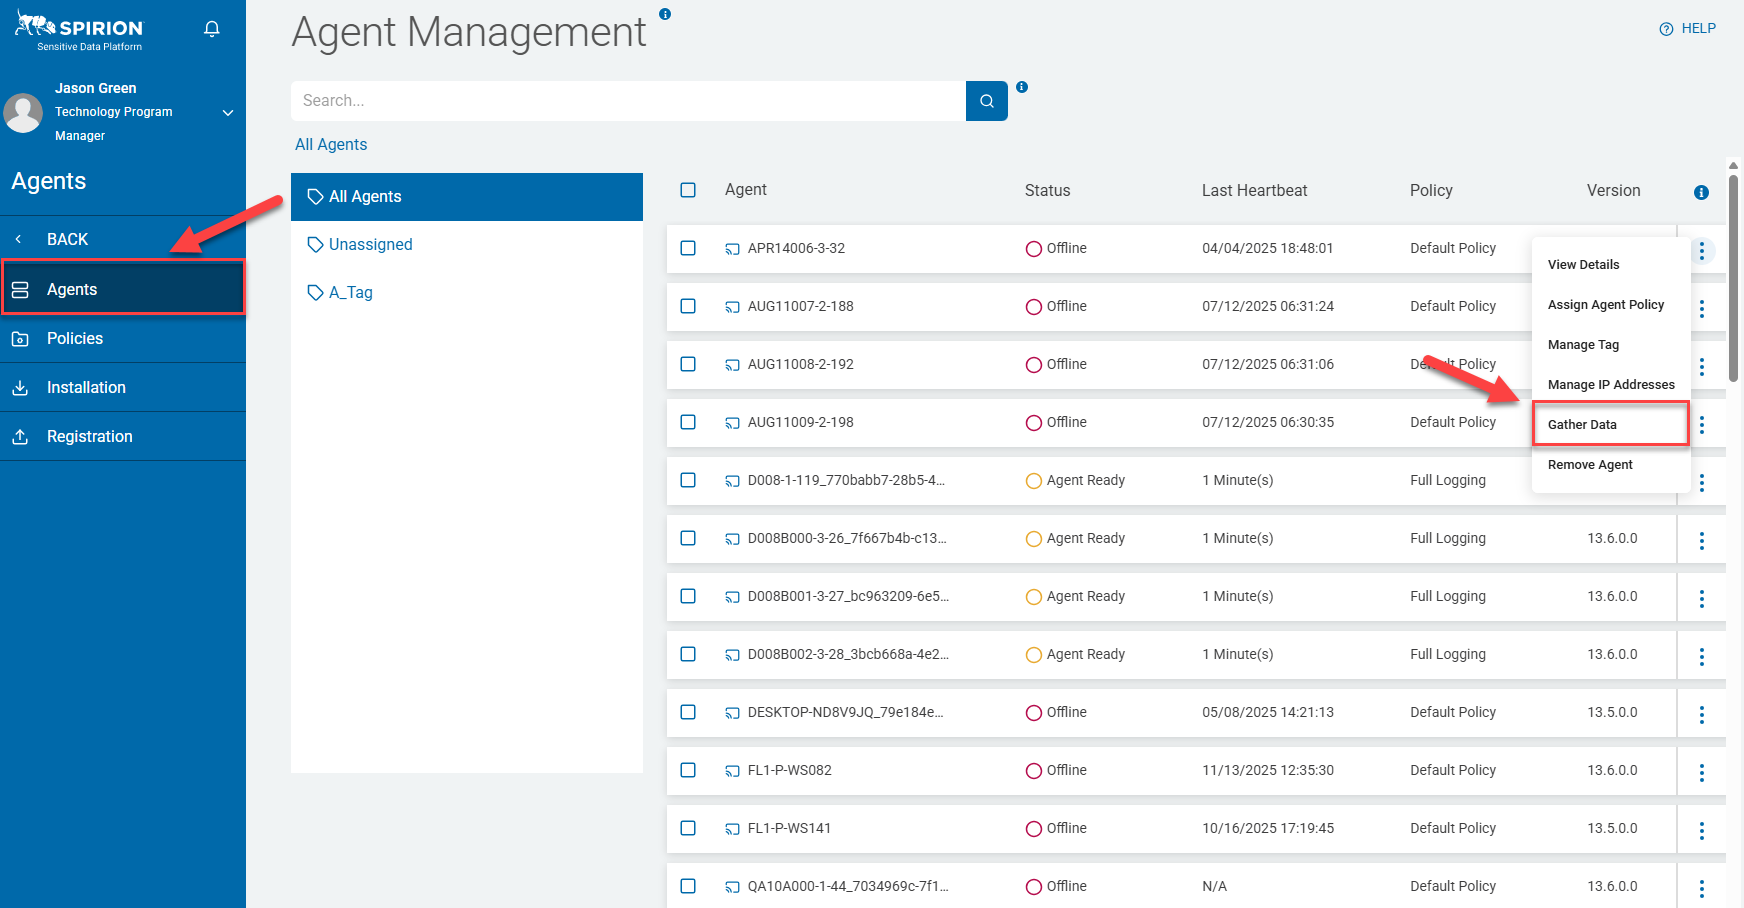Image resolution: width=1744 pixels, height=908 pixels.
Task: Open Installation section in sidebar
Action: [x=86, y=387]
